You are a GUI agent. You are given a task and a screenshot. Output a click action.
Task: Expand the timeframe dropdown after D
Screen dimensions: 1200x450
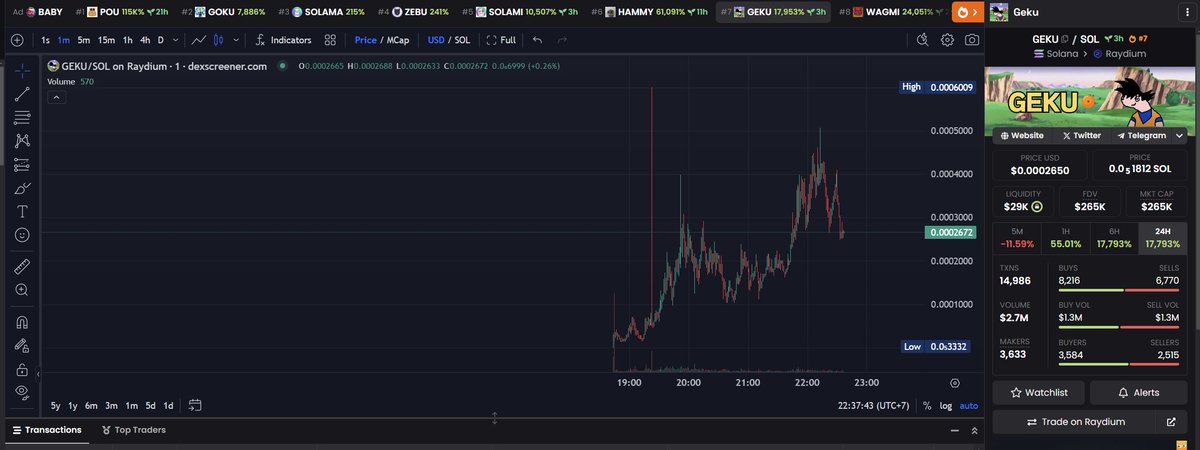pyautogui.click(x=175, y=40)
